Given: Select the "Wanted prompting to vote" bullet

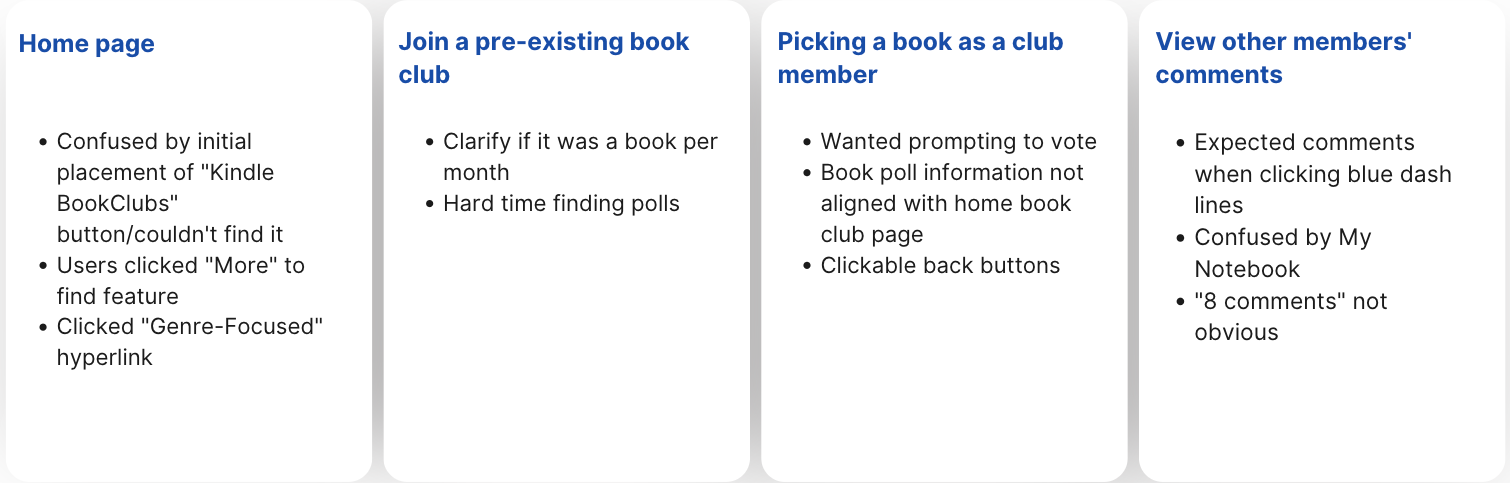Looking at the screenshot, I should pyautogui.click(x=958, y=142).
